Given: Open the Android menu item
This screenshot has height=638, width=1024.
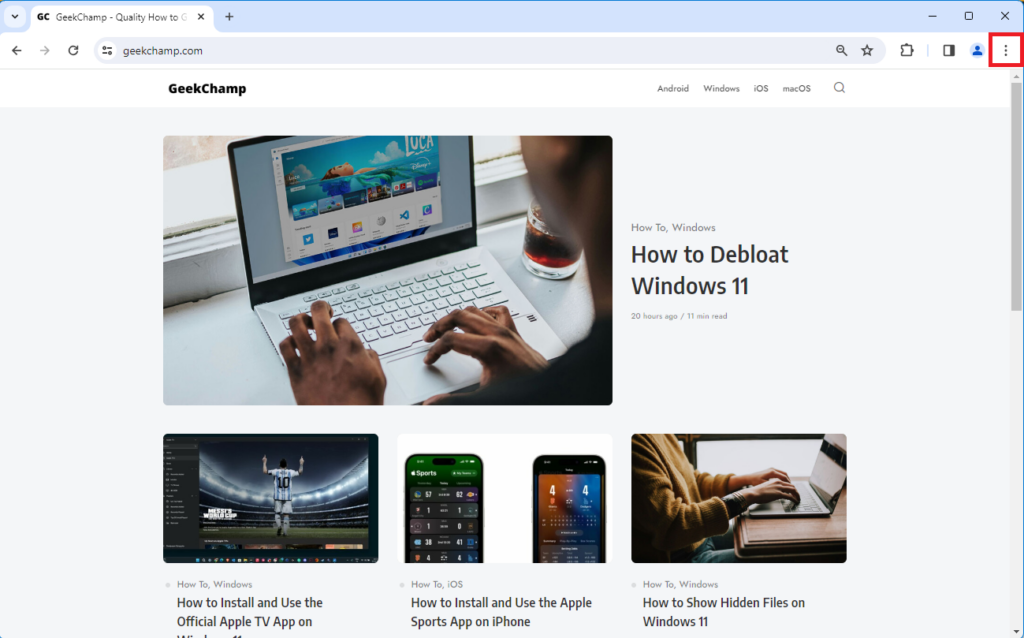Looking at the screenshot, I should [x=673, y=88].
